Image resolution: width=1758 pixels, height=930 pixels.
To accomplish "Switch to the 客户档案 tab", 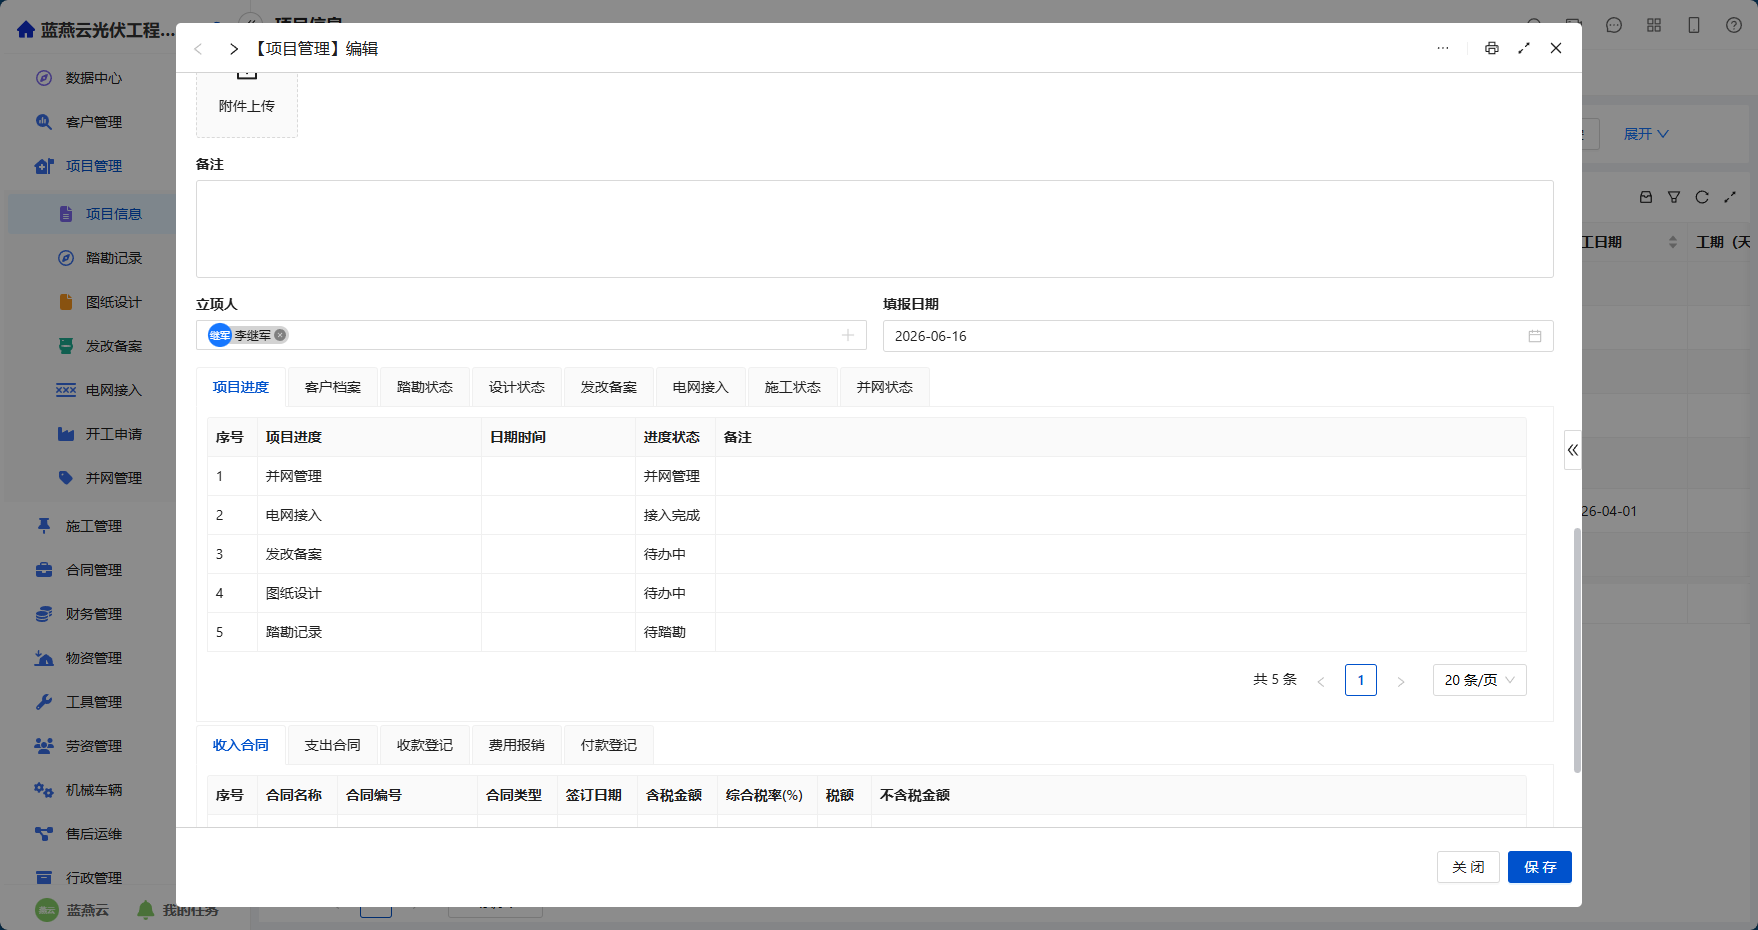I will (333, 387).
